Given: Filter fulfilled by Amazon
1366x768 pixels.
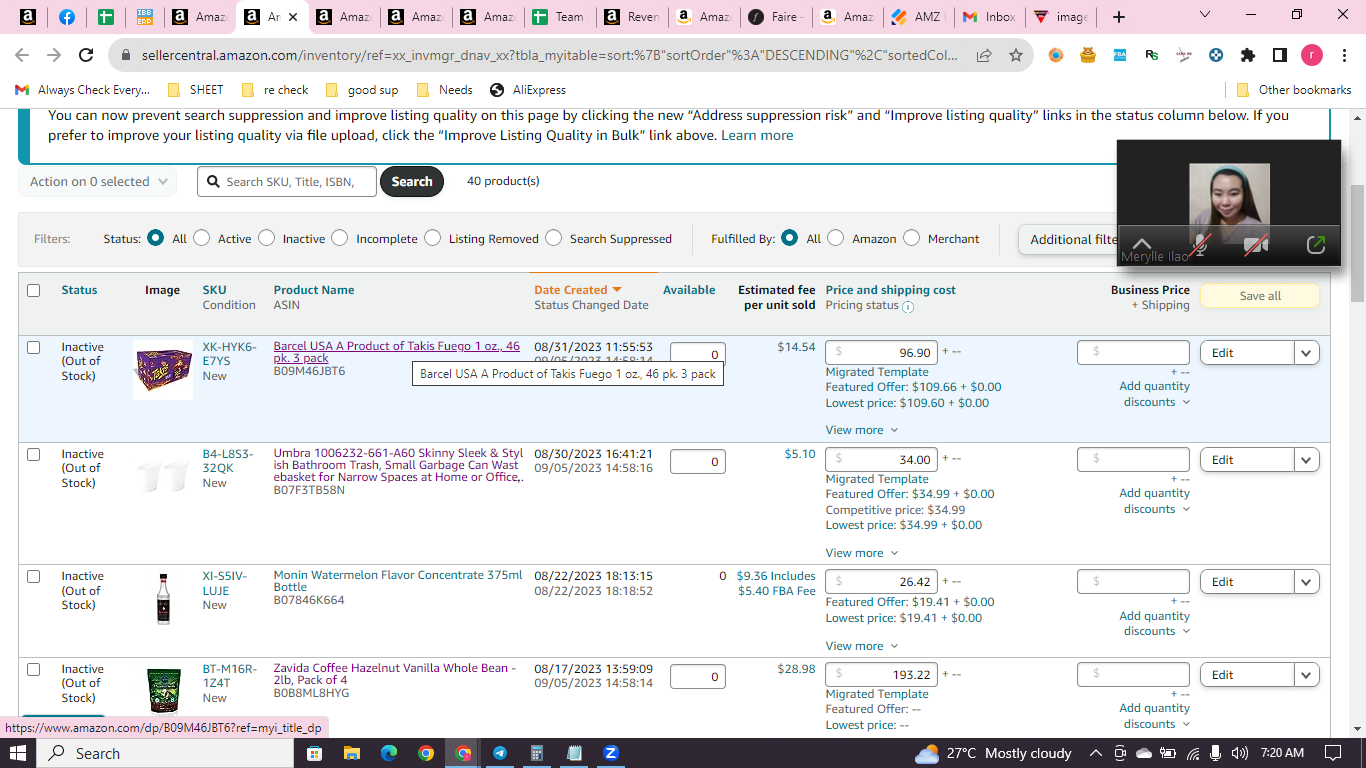Looking at the screenshot, I should (x=836, y=238).
